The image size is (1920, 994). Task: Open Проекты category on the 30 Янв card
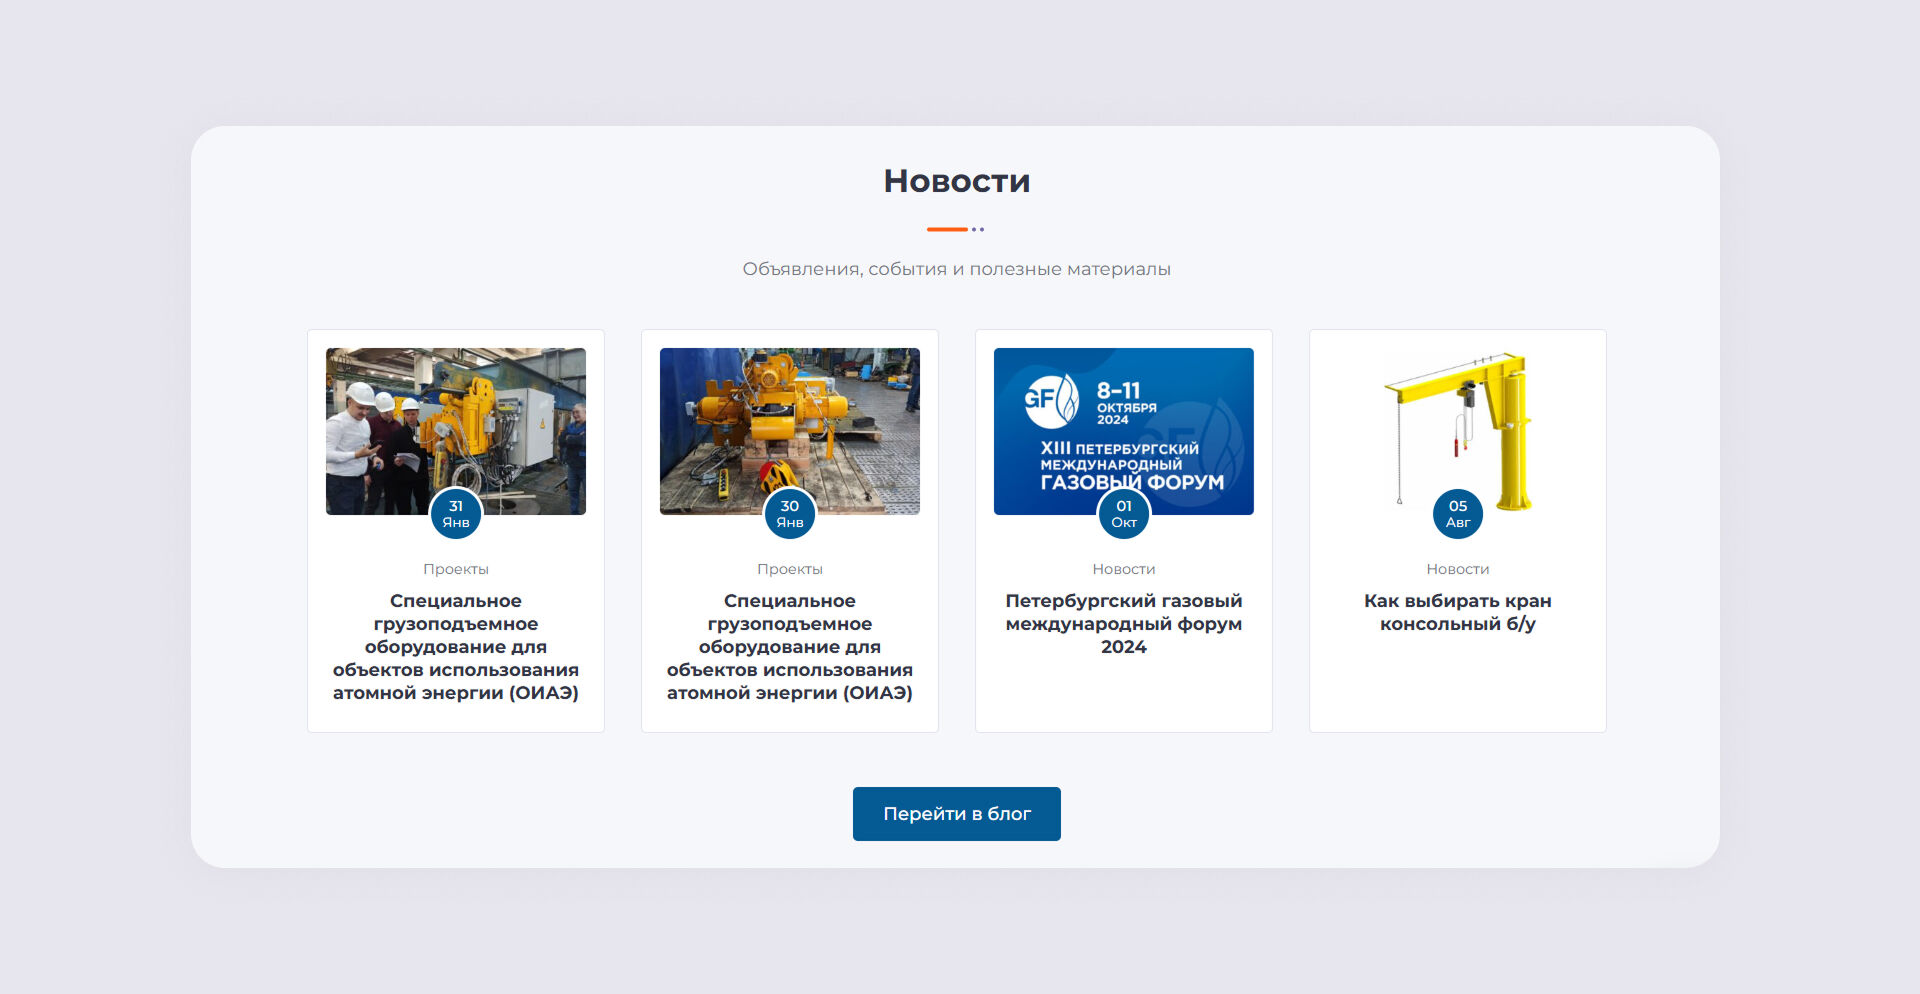click(x=790, y=569)
